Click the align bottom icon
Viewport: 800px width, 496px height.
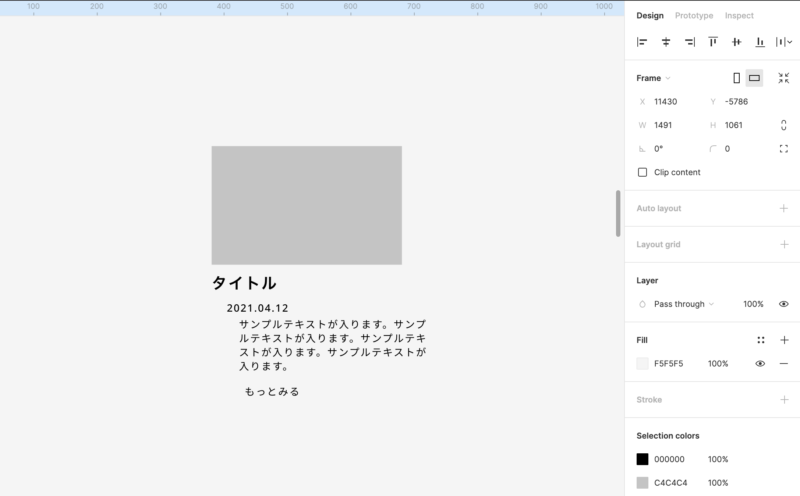tap(760, 42)
